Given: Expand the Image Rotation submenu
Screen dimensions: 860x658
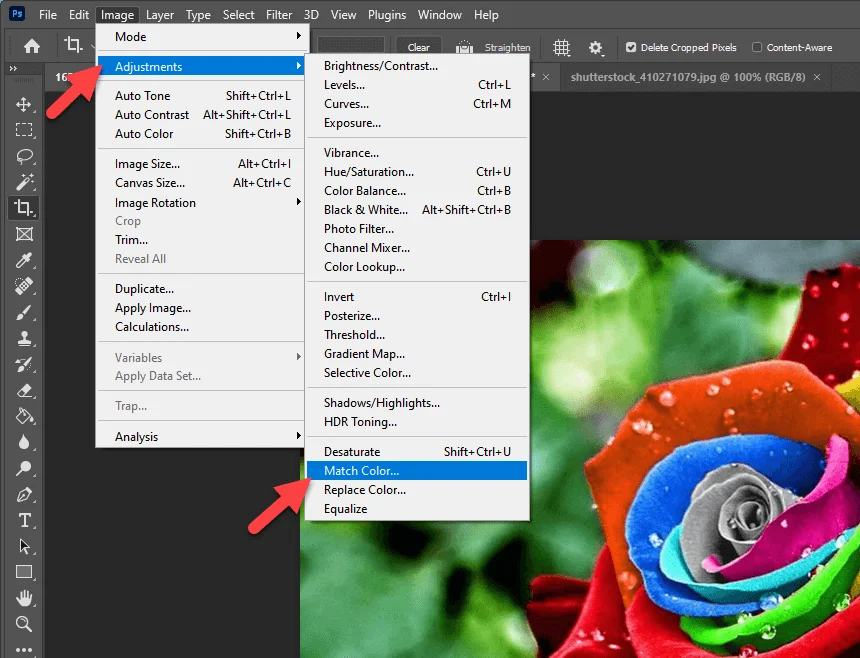Looking at the screenshot, I should (x=201, y=202).
